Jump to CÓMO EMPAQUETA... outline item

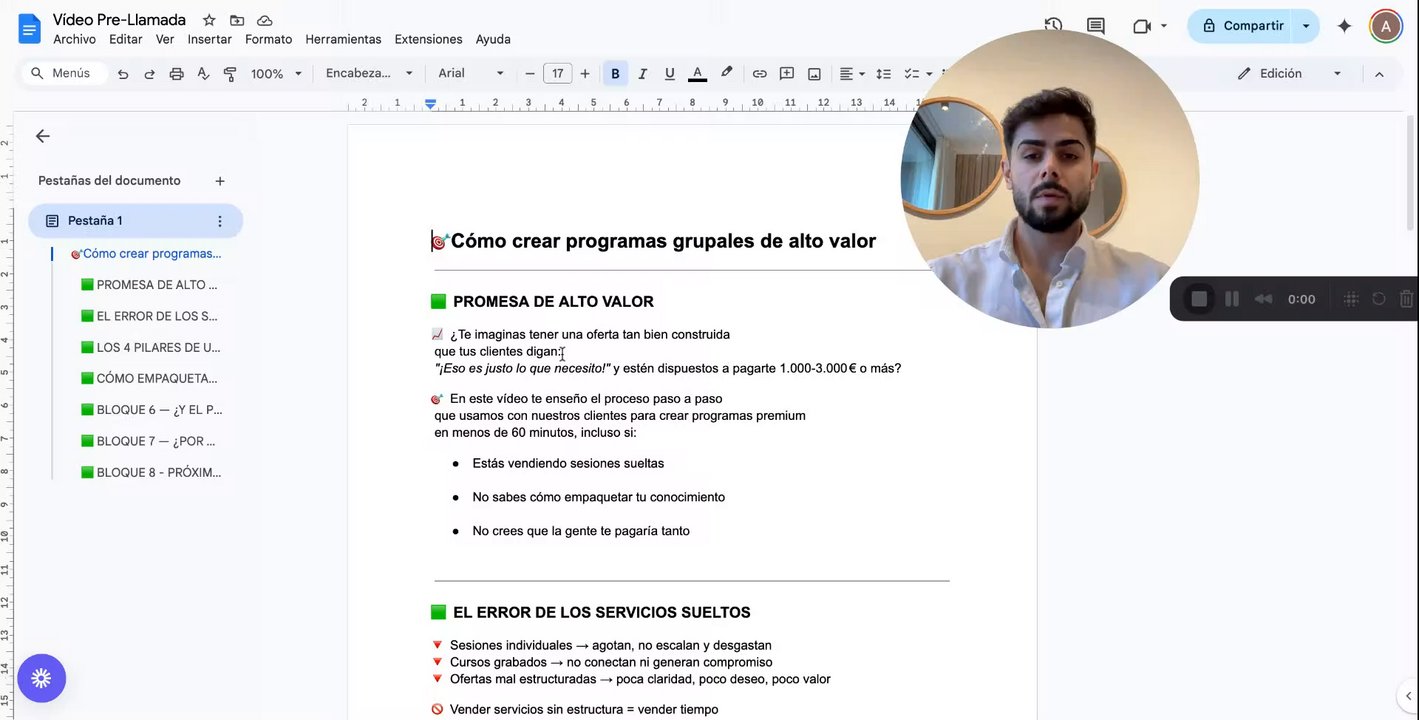(x=149, y=379)
